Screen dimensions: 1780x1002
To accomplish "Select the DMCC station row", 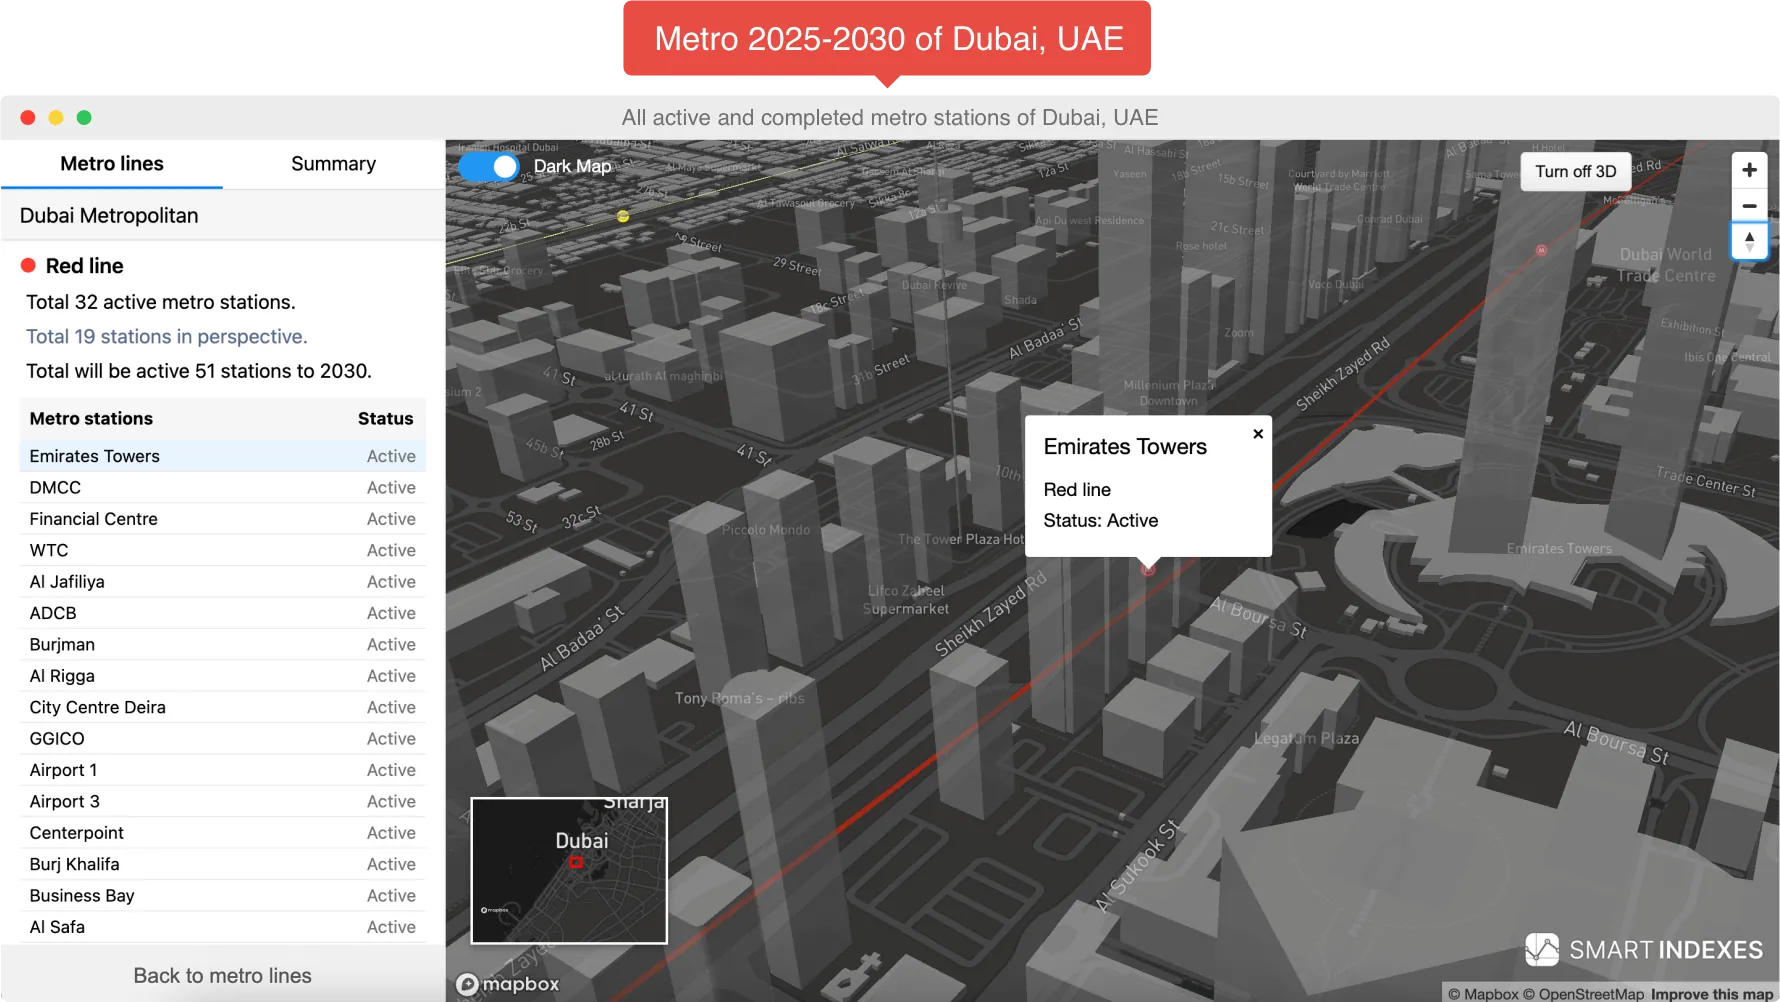I will coord(222,488).
